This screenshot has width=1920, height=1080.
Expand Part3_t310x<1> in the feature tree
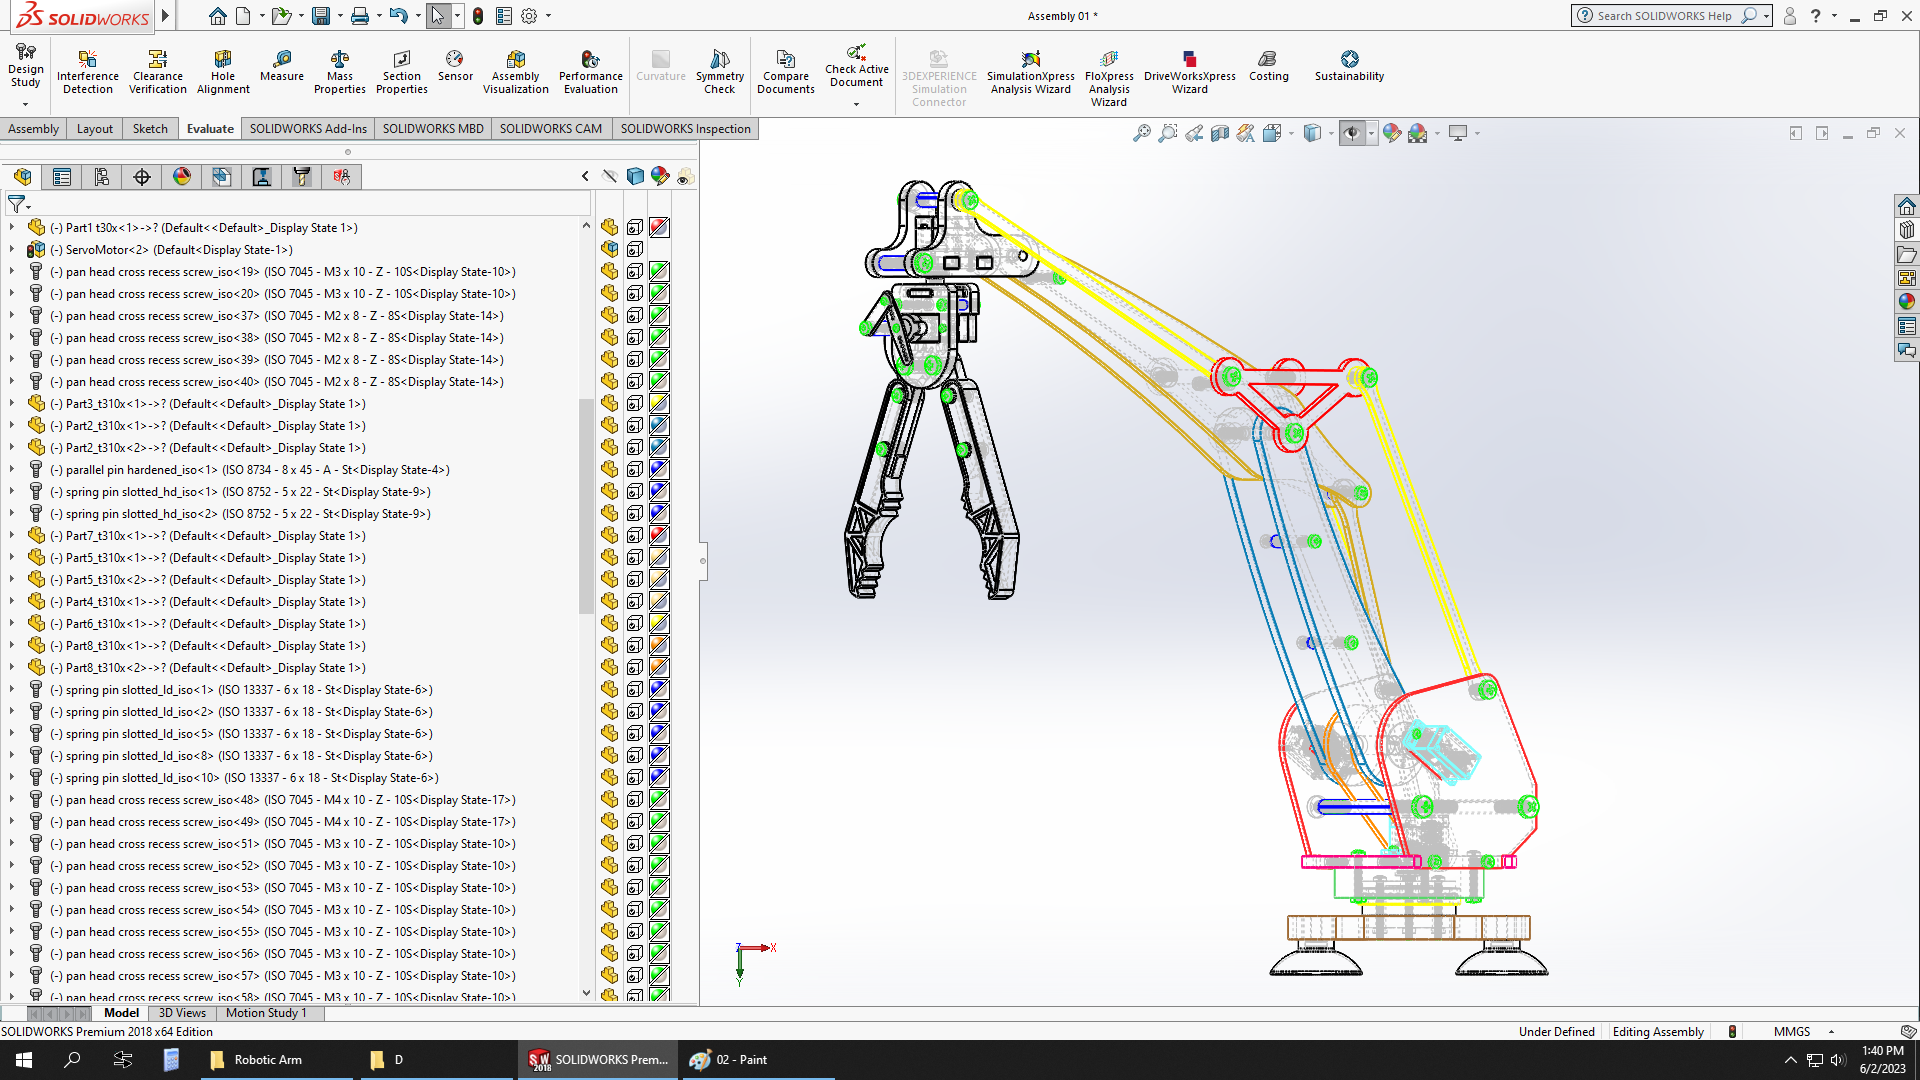(x=12, y=404)
